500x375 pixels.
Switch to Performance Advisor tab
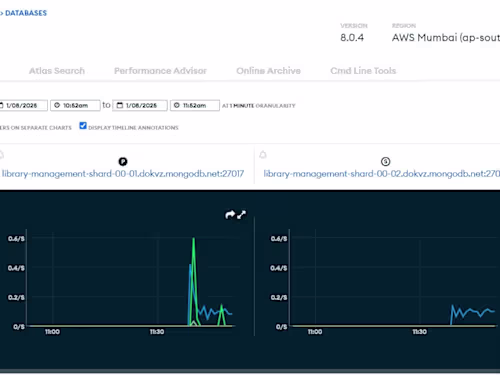(x=160, y=71)
